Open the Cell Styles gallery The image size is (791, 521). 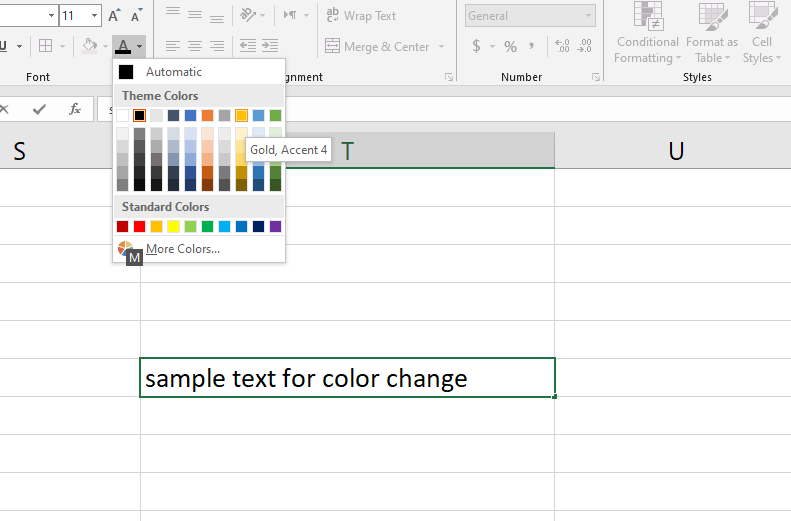761,33
